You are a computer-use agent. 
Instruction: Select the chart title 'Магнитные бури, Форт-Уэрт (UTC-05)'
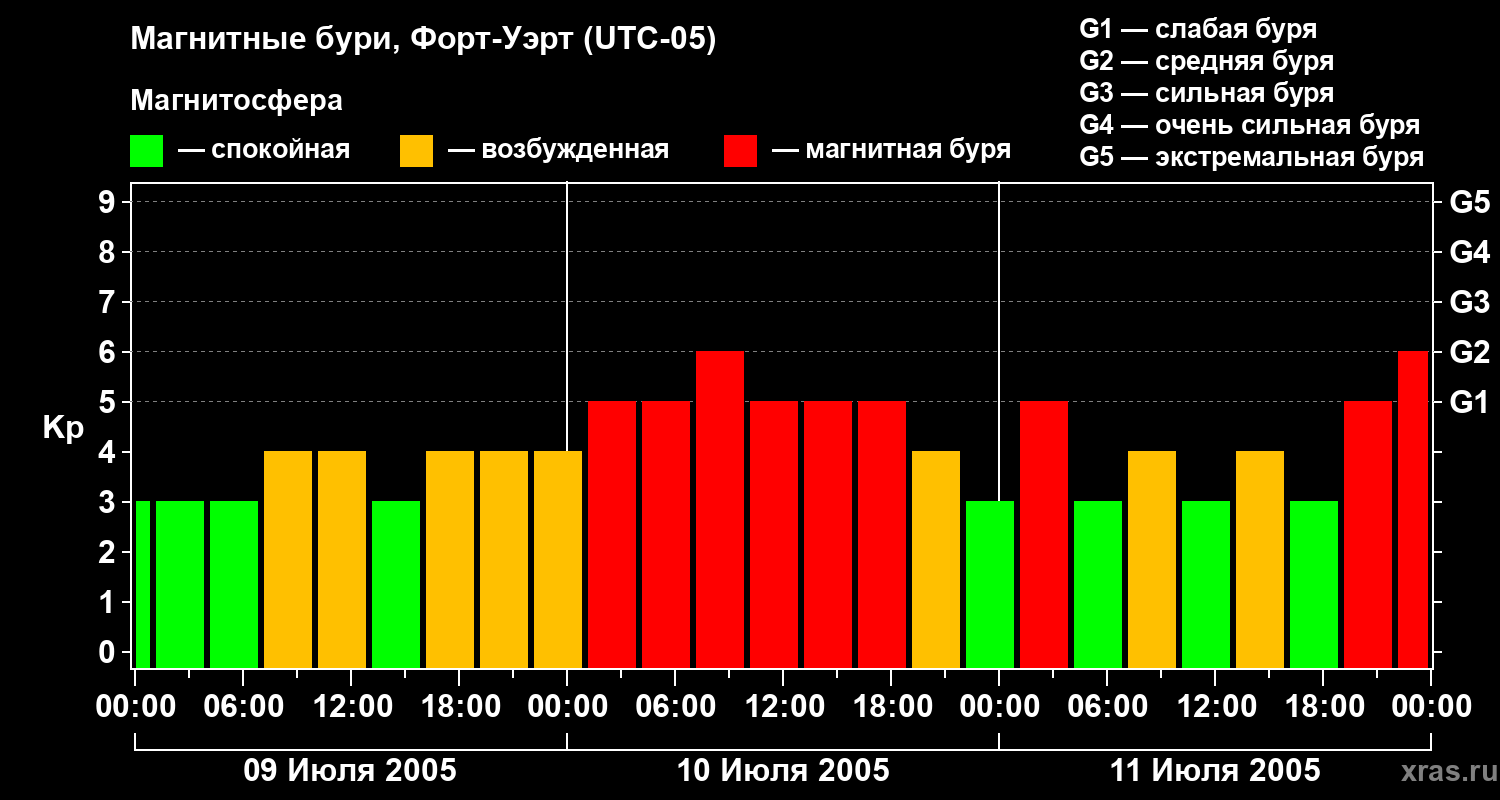tap(424, 41)
